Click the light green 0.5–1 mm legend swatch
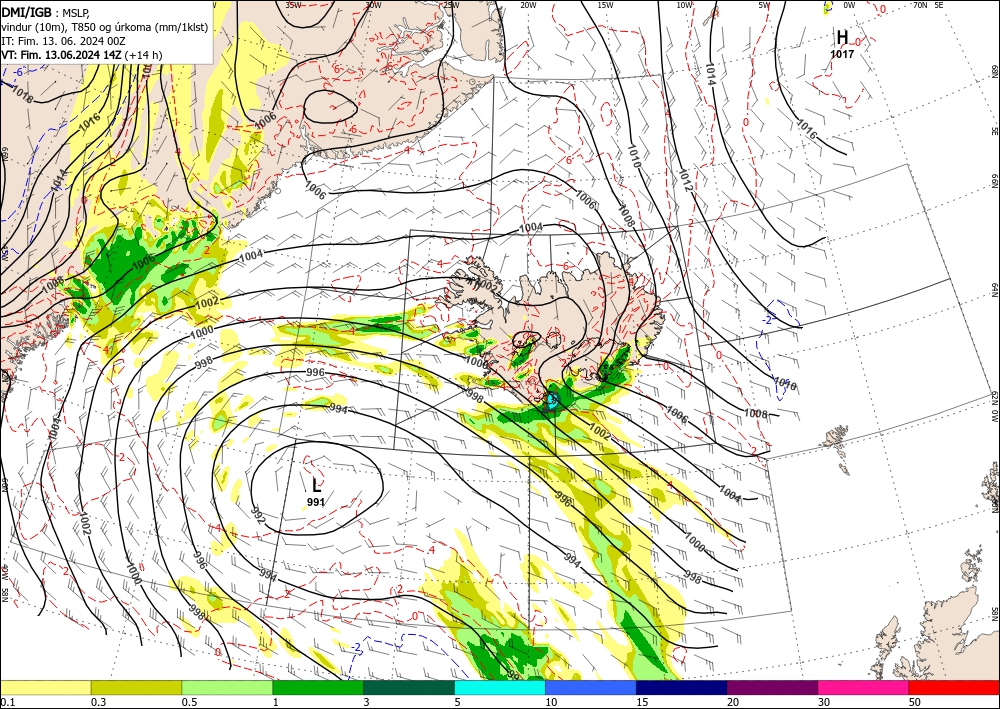 (227, 687)
